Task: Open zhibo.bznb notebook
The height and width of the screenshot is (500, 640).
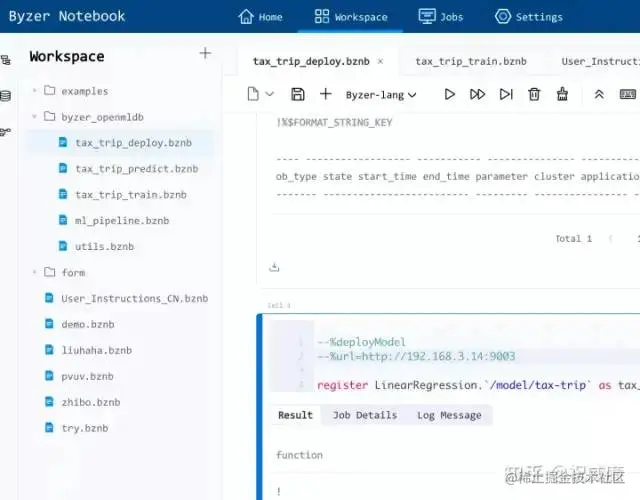Action: [91, 402]
